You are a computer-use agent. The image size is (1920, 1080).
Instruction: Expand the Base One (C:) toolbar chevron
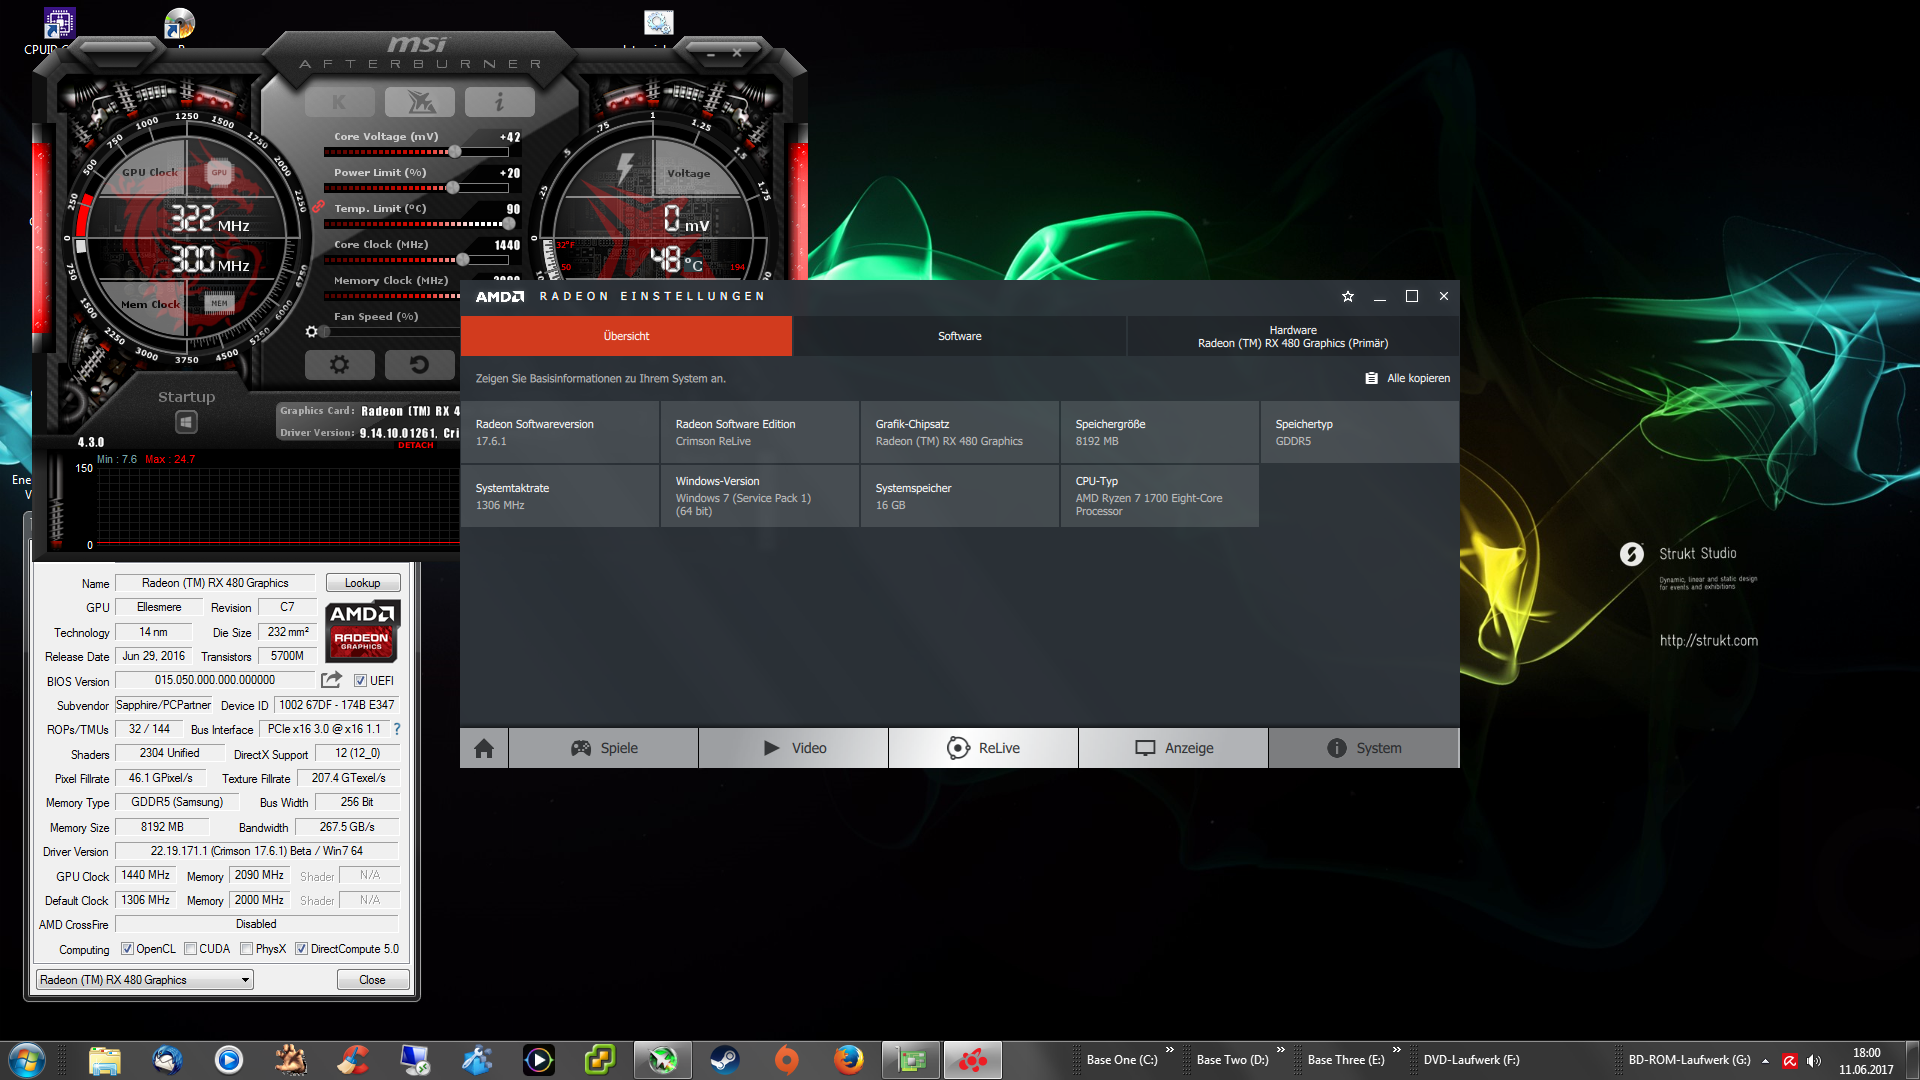[x=1169, y=1050]
